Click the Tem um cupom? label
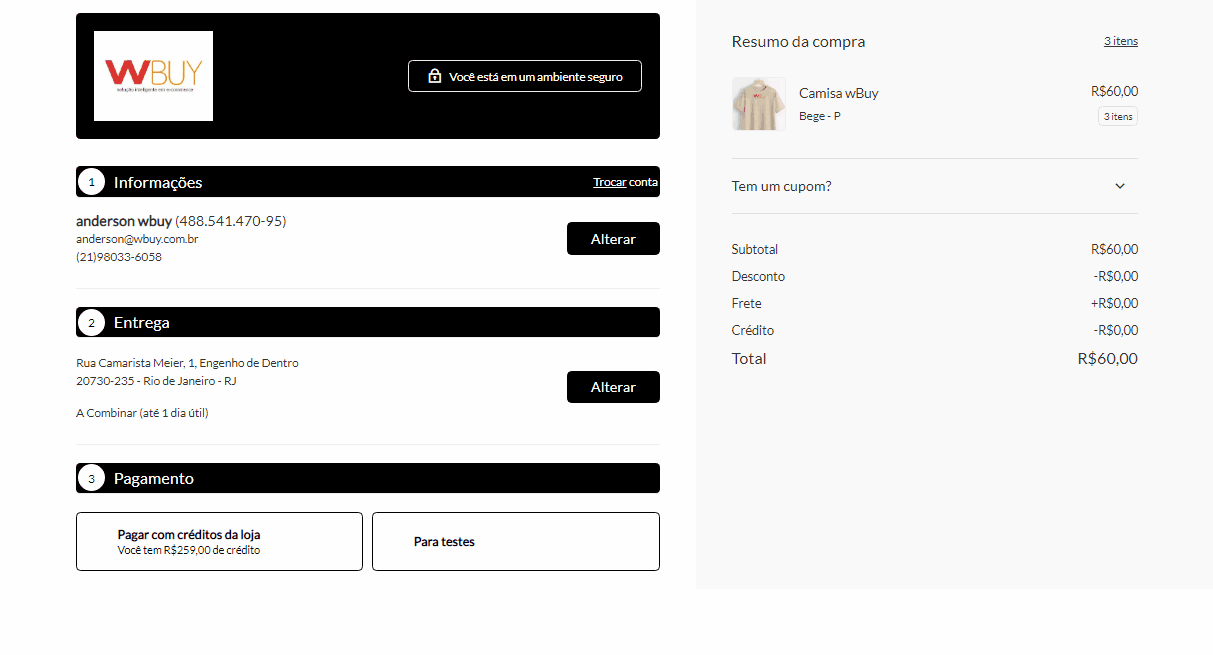This screenshot has width=1213, height=655. tap(781, 186)
